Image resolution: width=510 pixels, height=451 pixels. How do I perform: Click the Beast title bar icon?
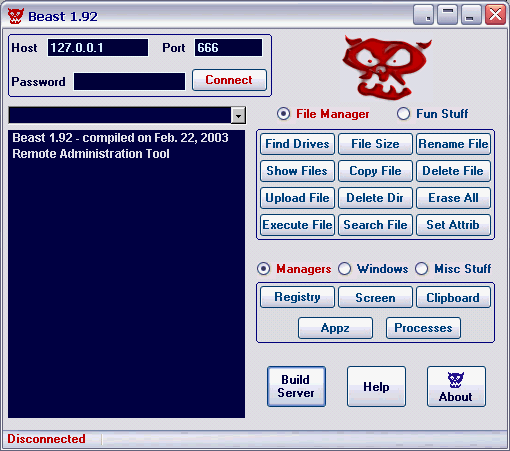(x=16, y=16)
